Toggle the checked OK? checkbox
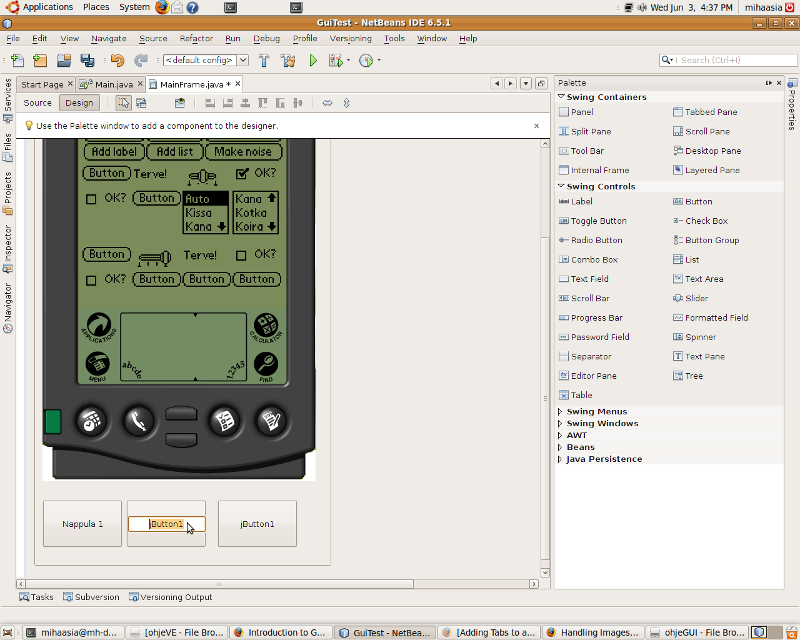 pos(242,174)
